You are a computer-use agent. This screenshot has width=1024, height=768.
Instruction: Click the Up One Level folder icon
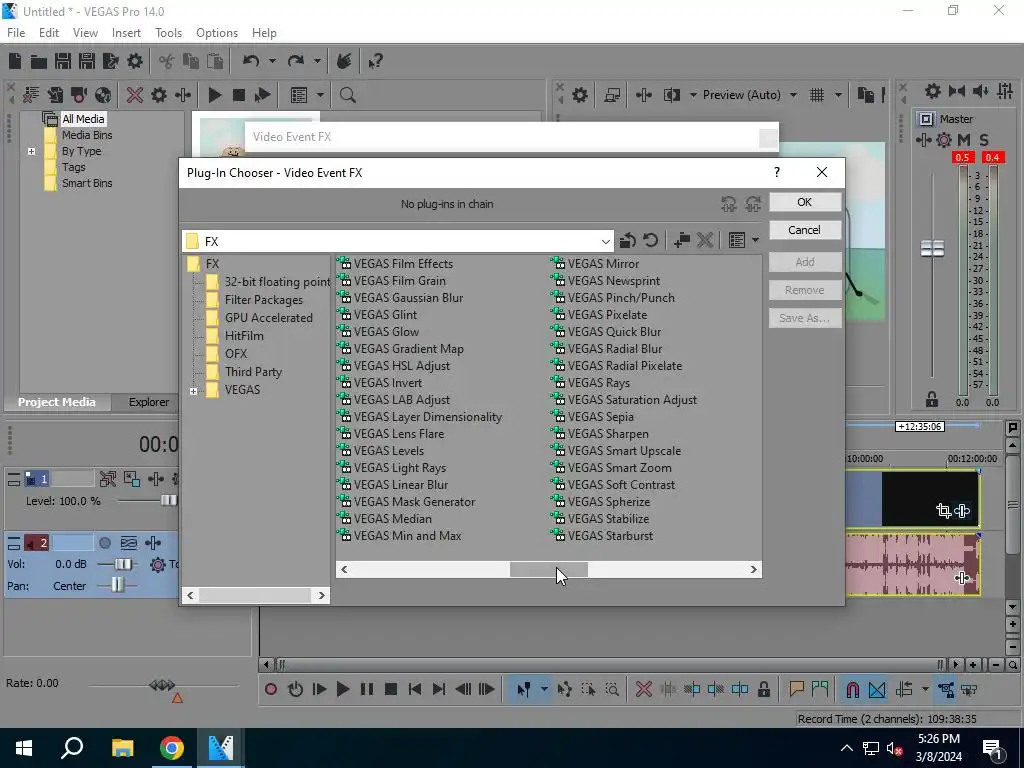tap(628, 240)
